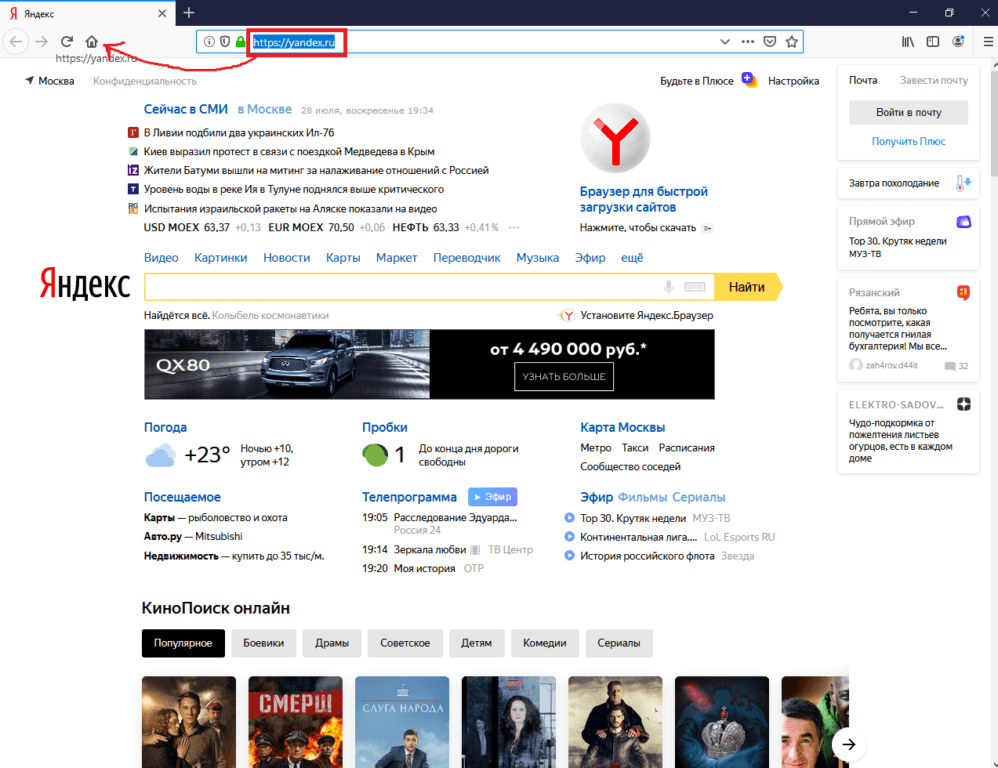998x768 pixels.
Task: Open Firefox account icon
Action: tap(958, 42)
